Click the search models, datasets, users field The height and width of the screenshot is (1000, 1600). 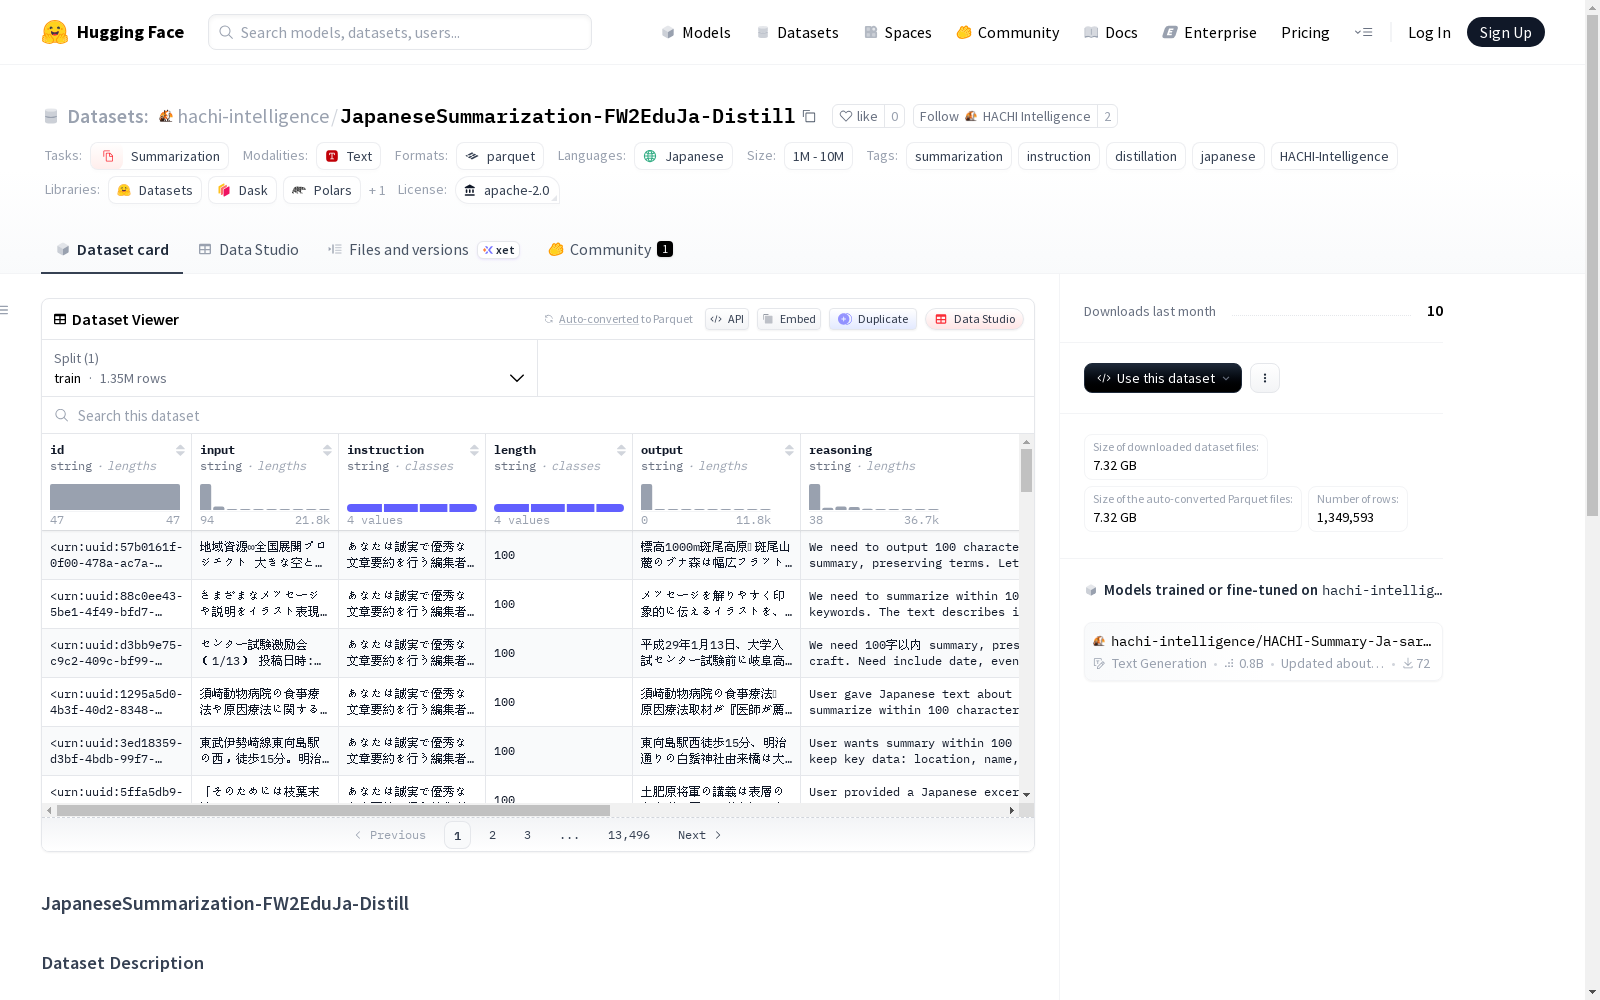click(400, 32)
